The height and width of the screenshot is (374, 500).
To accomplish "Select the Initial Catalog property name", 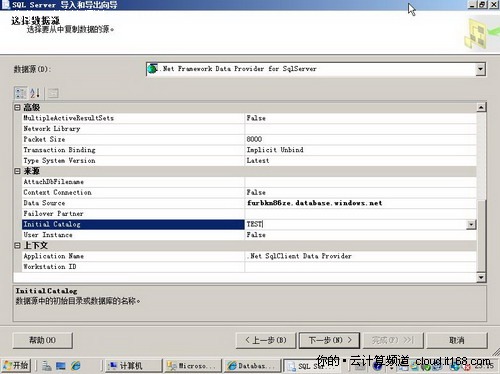I will point(133,224).
